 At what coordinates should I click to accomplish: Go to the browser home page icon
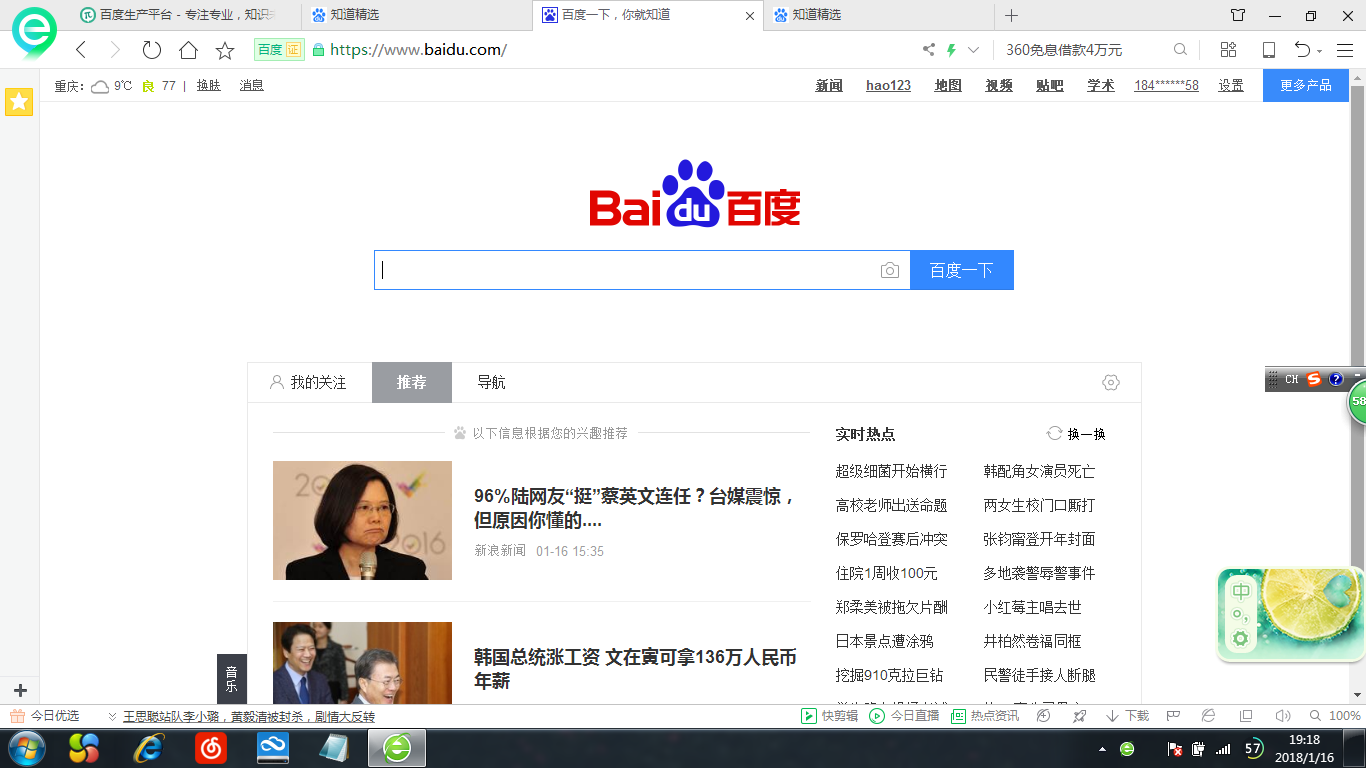tap(188, 50)
